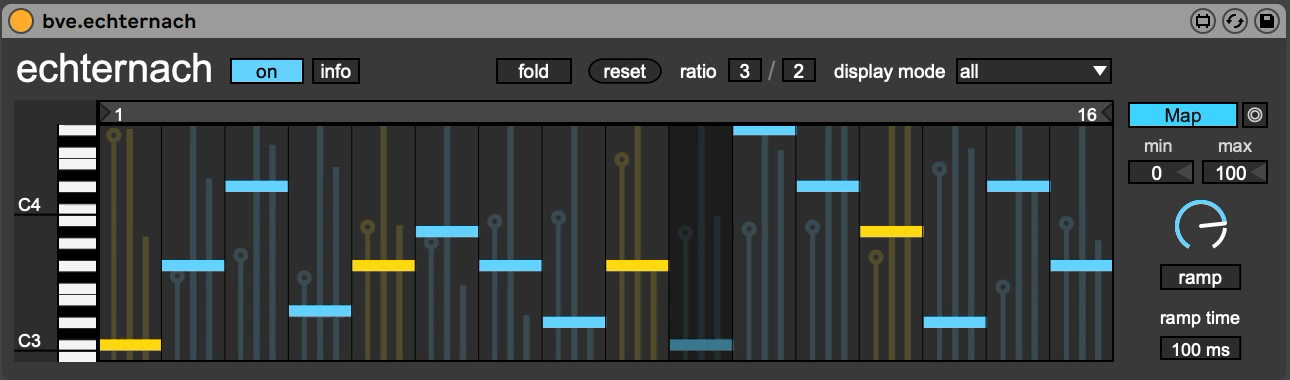Select the blue note bar in step 7
This screenshot has width=1290, height=380.
(x=510, y=265)
